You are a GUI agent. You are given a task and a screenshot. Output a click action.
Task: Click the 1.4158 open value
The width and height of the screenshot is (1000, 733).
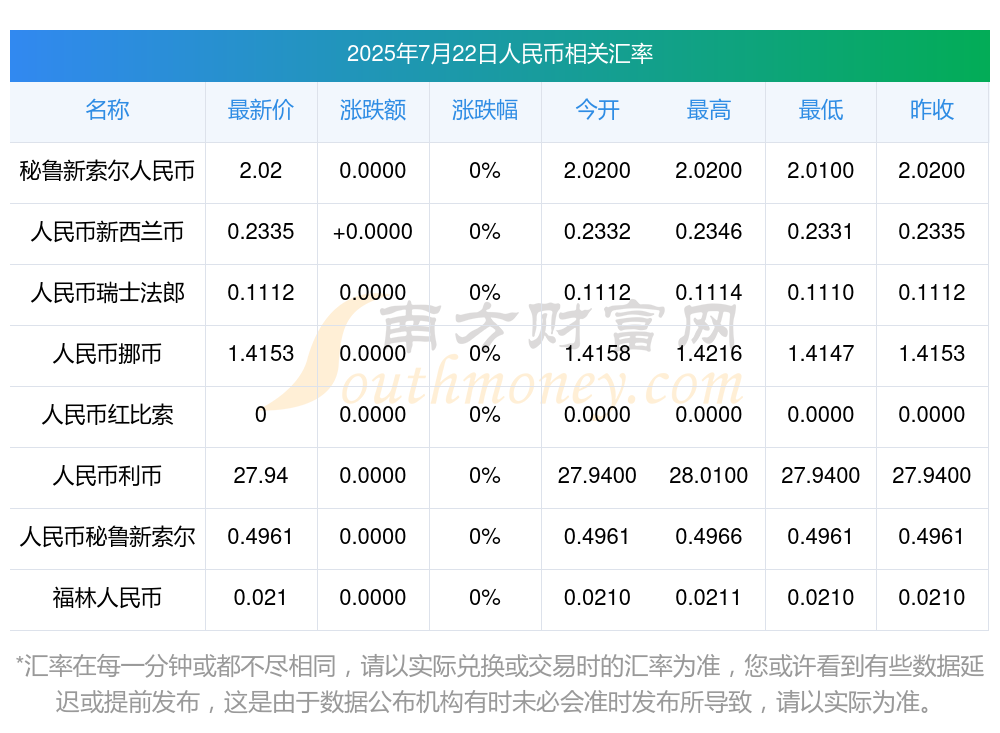(597, 353)
